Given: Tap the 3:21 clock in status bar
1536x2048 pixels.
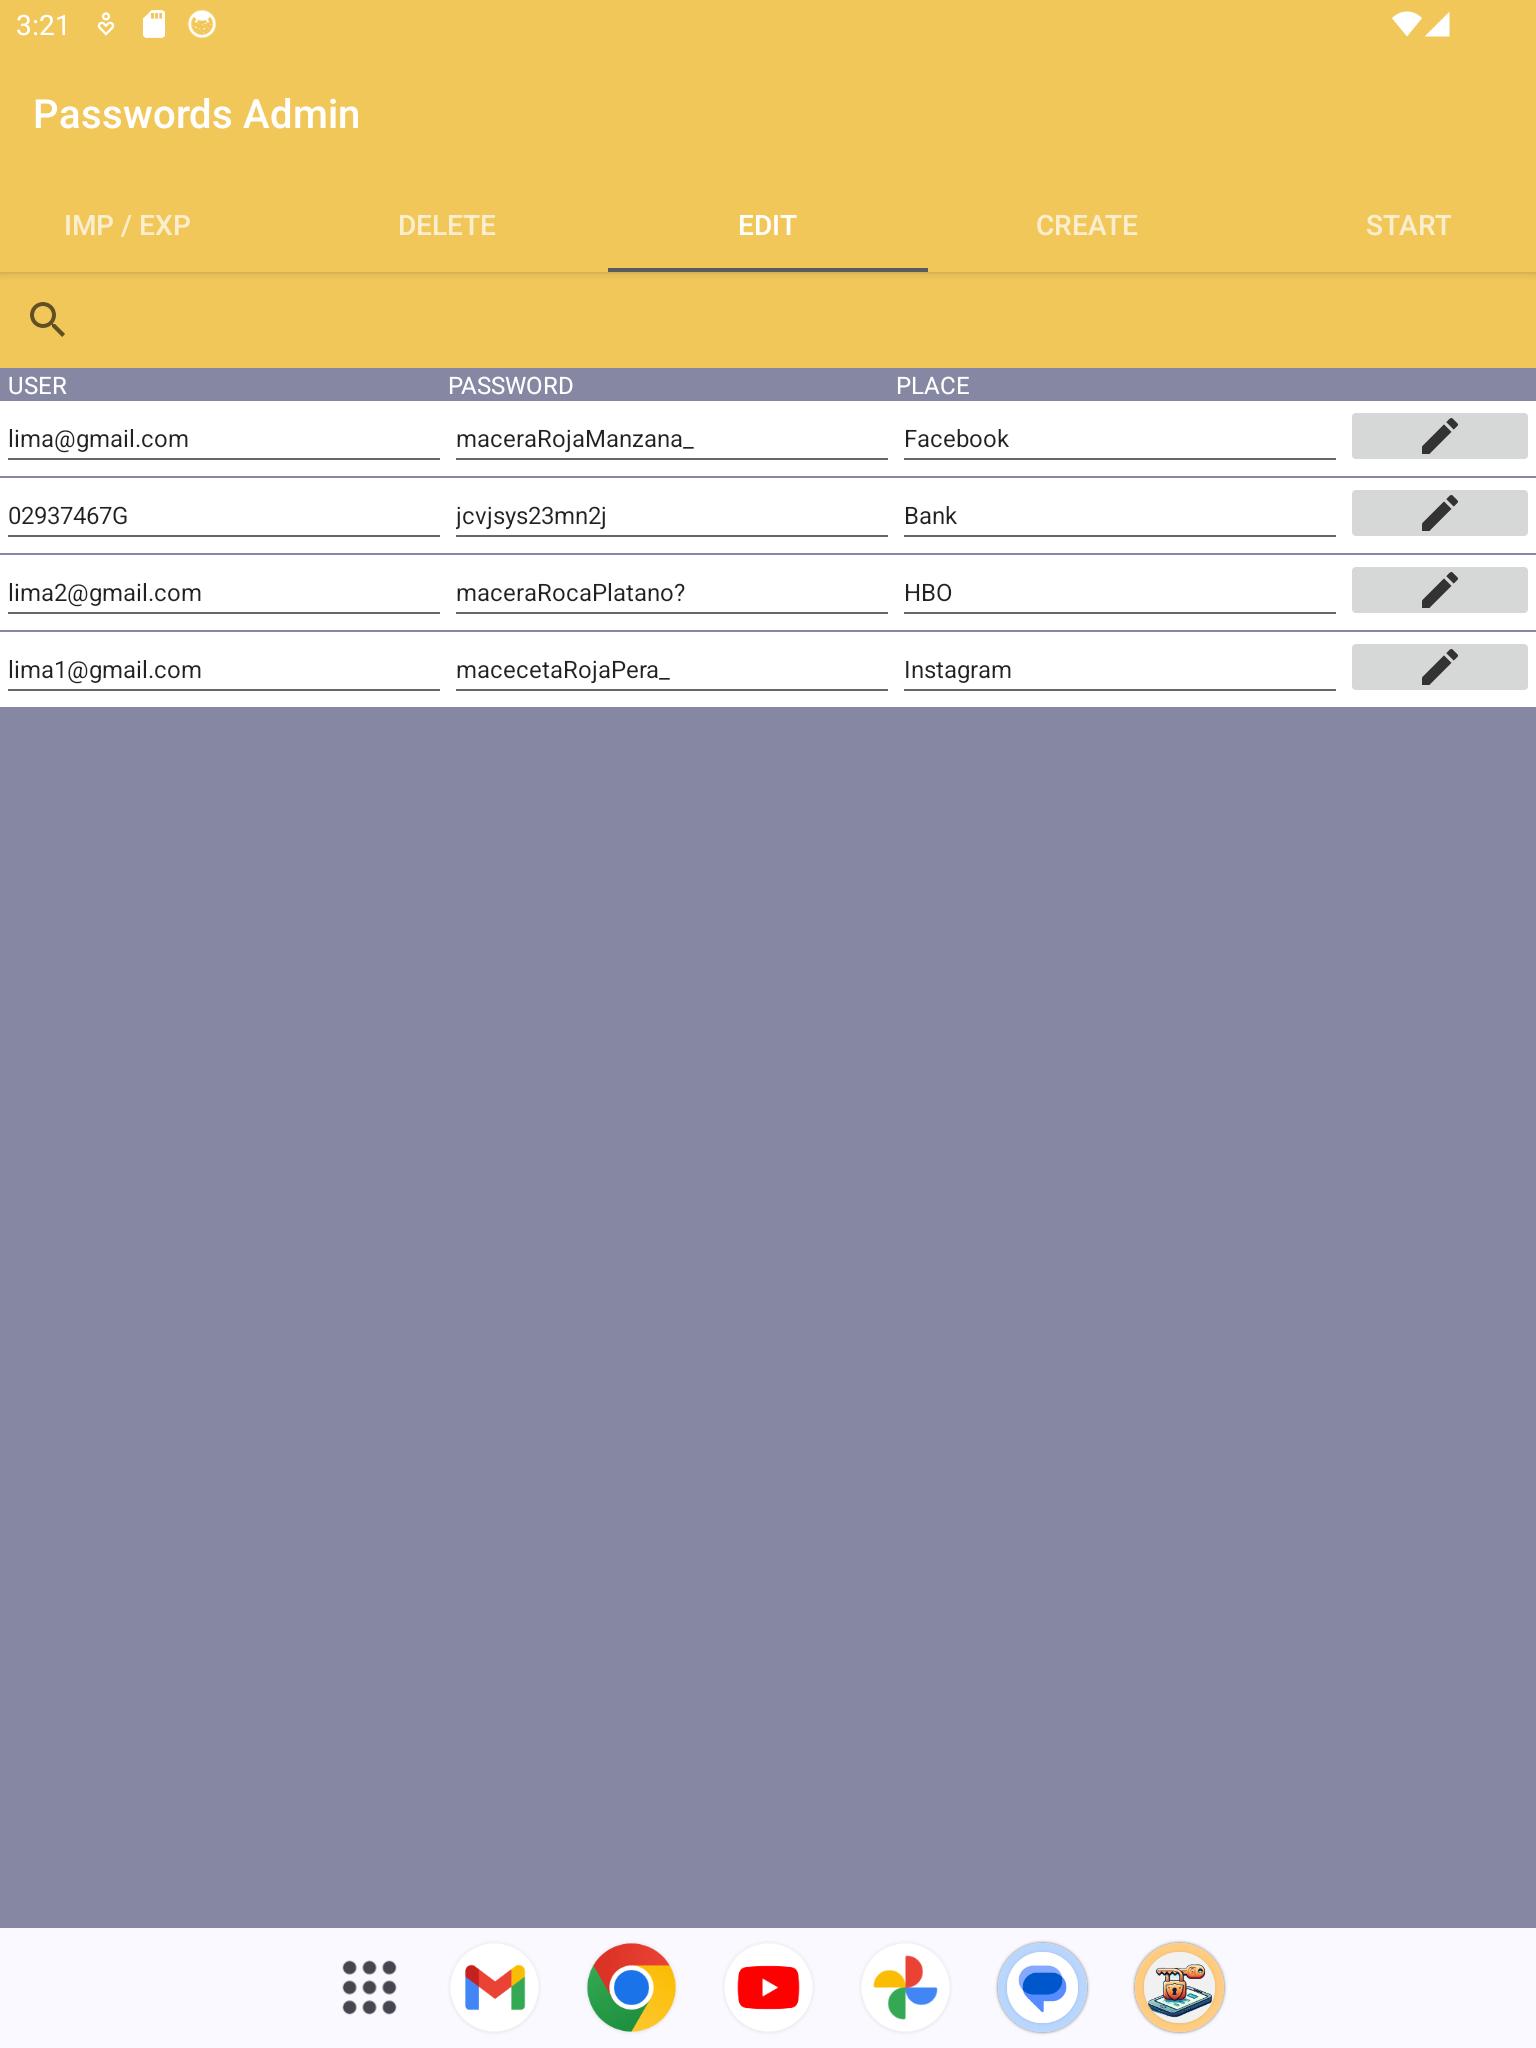Looking at the screenshot, I should (x=42, y=25).
